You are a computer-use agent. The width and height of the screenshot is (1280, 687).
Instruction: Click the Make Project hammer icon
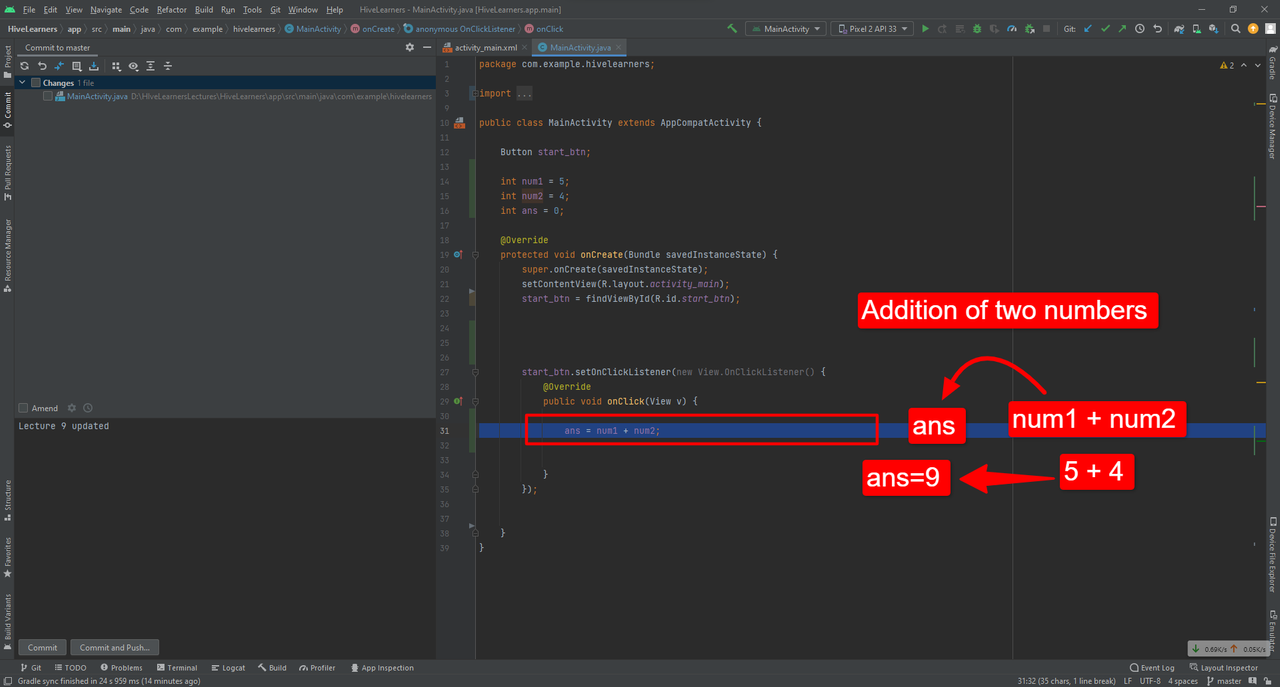[x=732, y=29]
